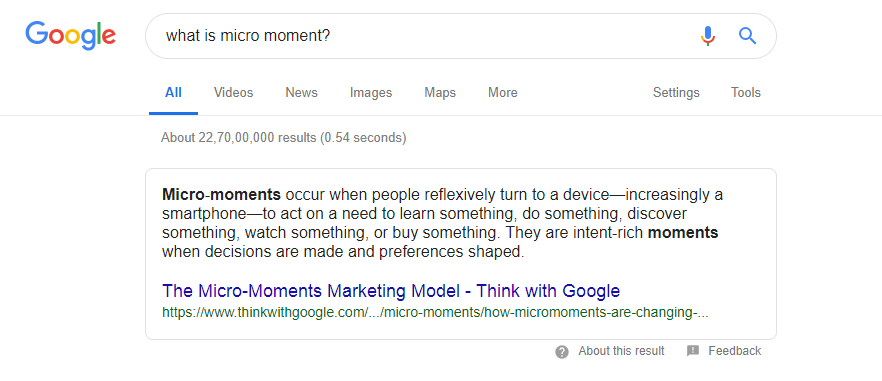Click the green thinkwithgoogle.com URL
882x381 pixels.
pyautogui.click(x=435, y=313)
